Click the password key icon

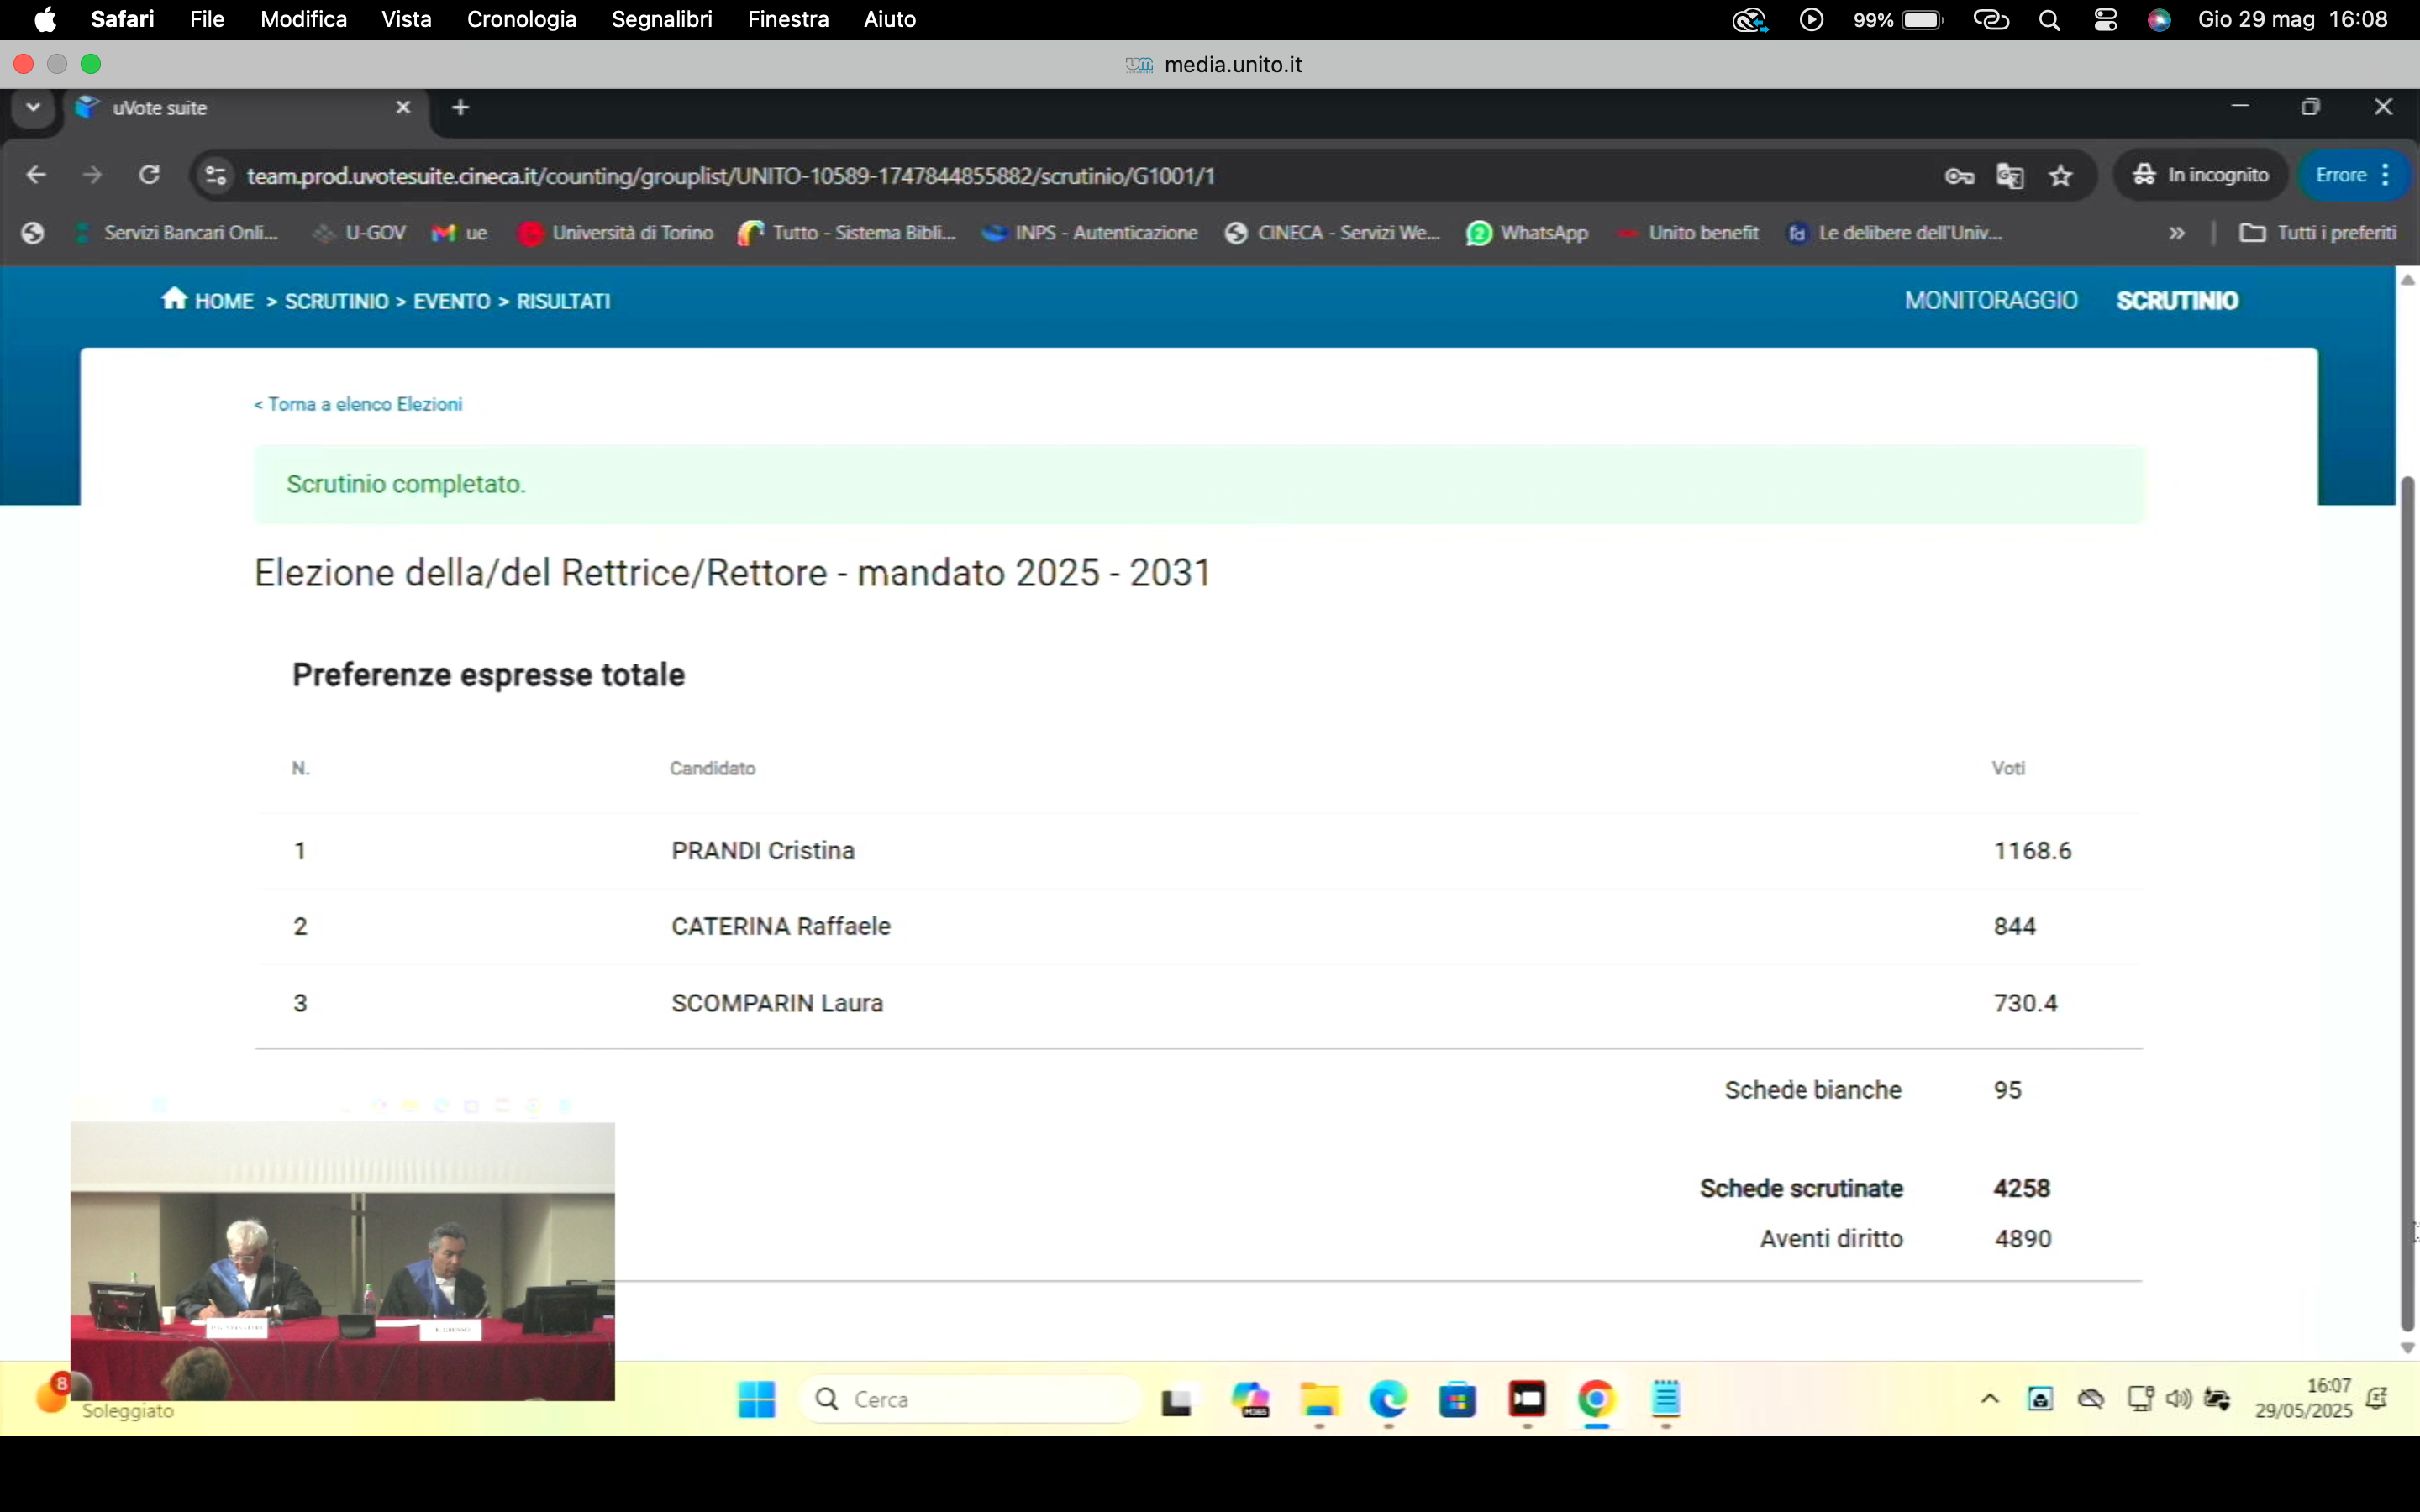click(1958, 176)
